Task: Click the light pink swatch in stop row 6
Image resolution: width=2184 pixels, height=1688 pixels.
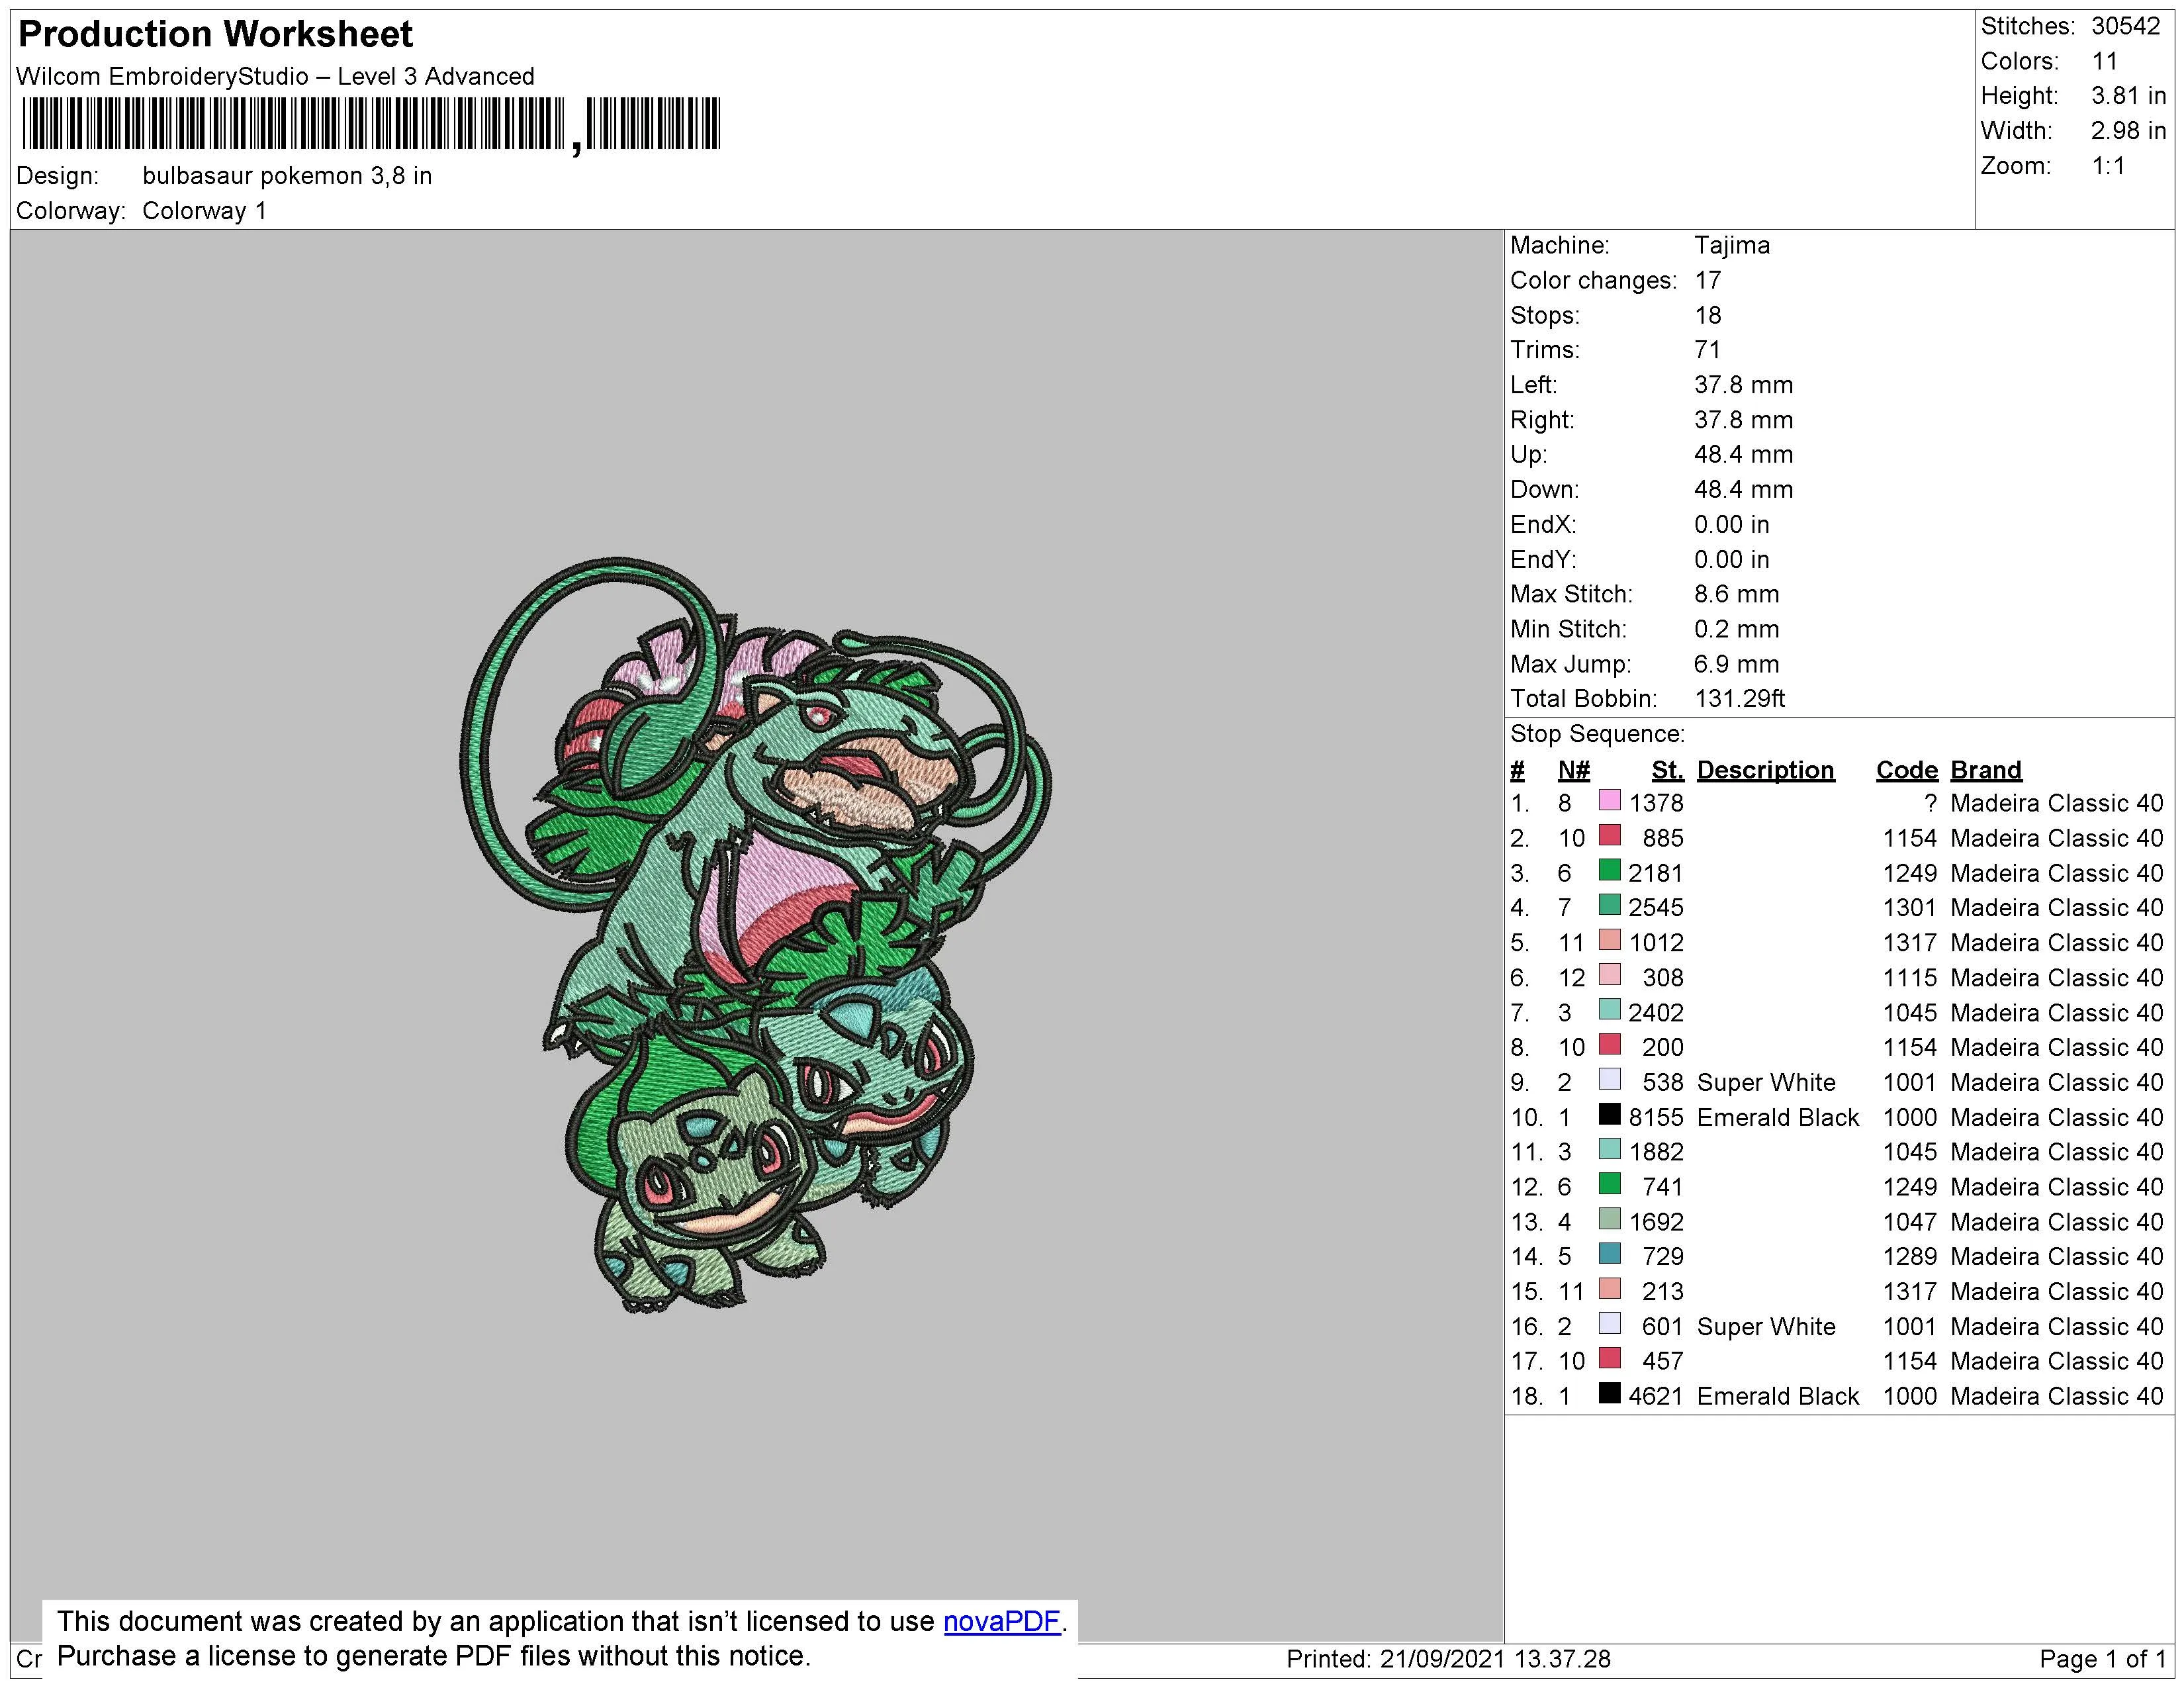Action: (1609, 975)
